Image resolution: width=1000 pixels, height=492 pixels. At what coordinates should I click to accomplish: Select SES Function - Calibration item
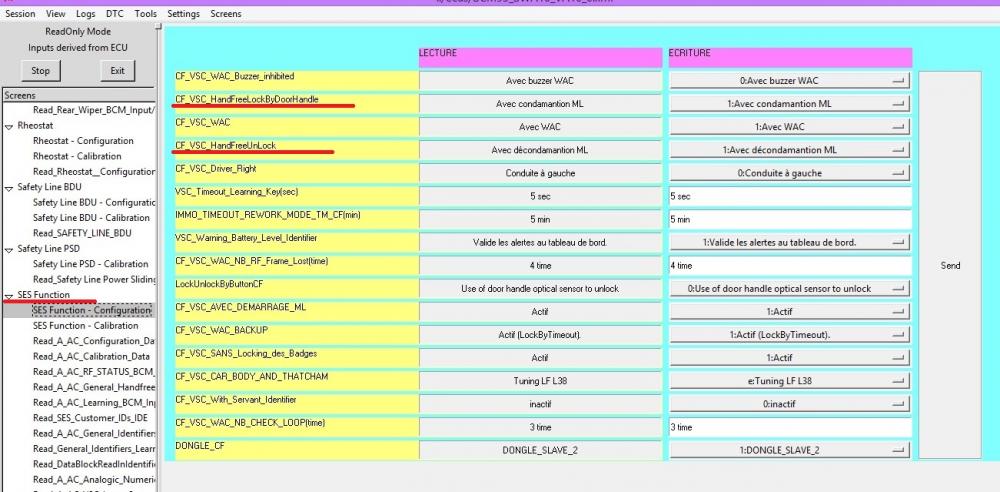point(85,325)
